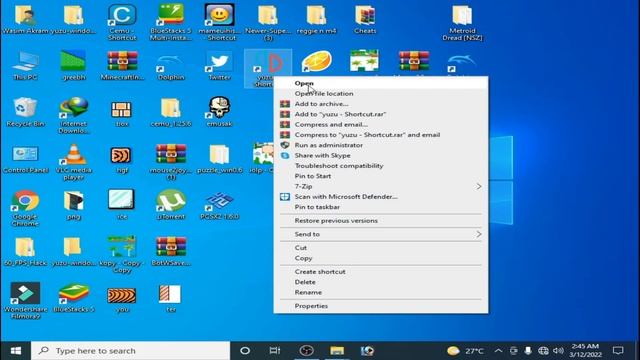Image resolution: width=640 pixels, height=360 pixels.
Task: Select the MinecraftIn... archive icon
Action: pyautogui.click(x=122, y=65)
